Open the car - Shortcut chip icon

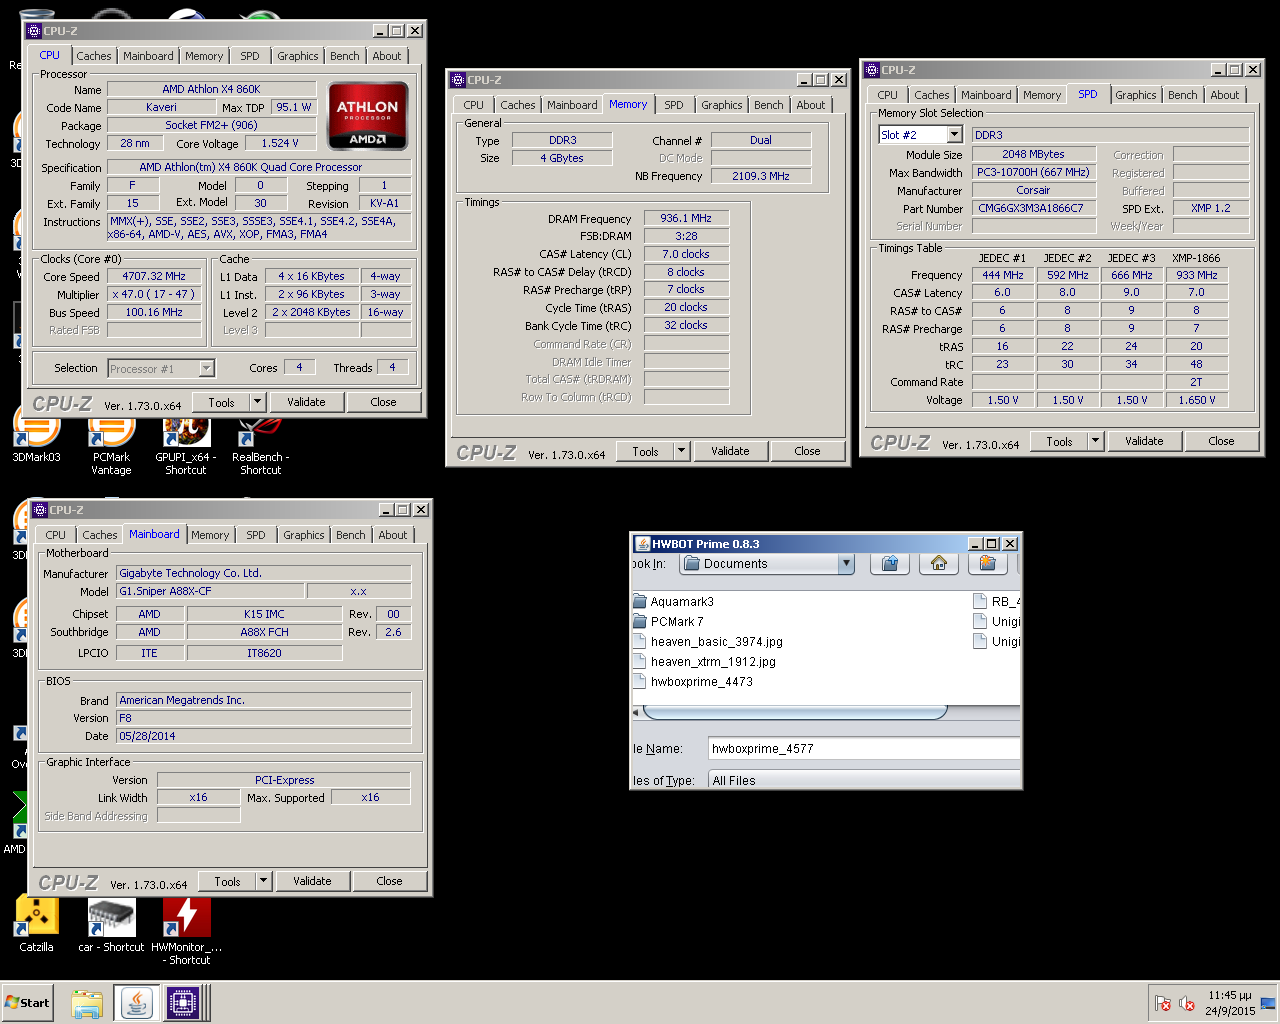(x=111, y=924)
